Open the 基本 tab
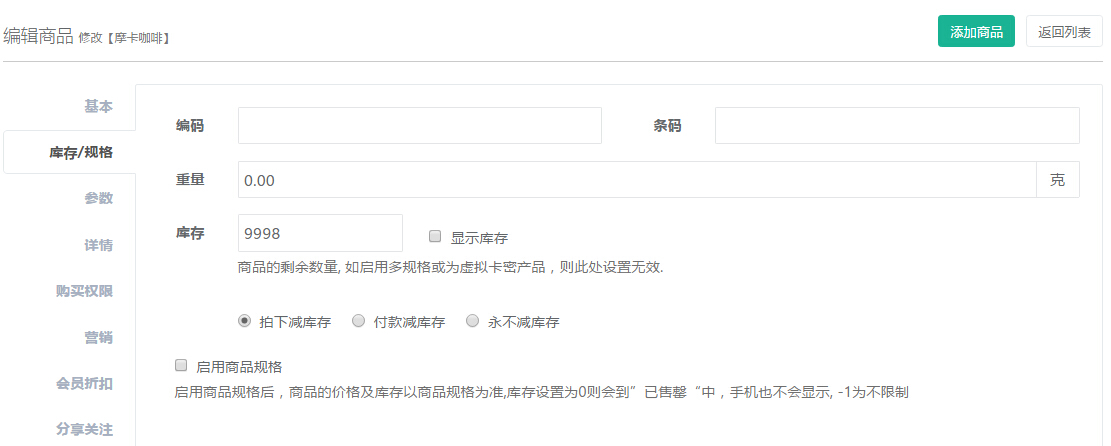 (98, 106)
